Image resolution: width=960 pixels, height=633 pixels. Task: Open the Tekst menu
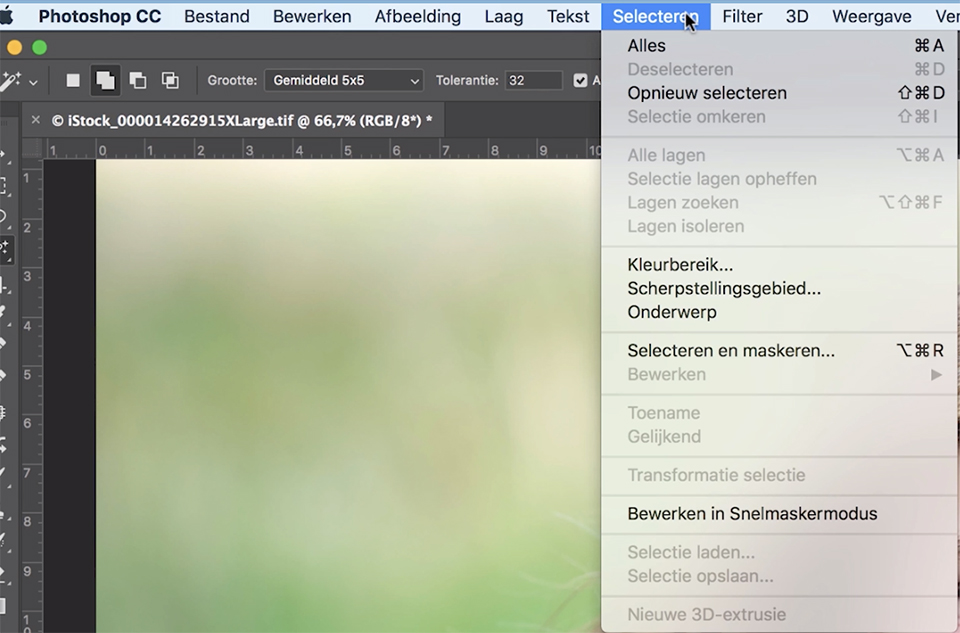[568, 16]
